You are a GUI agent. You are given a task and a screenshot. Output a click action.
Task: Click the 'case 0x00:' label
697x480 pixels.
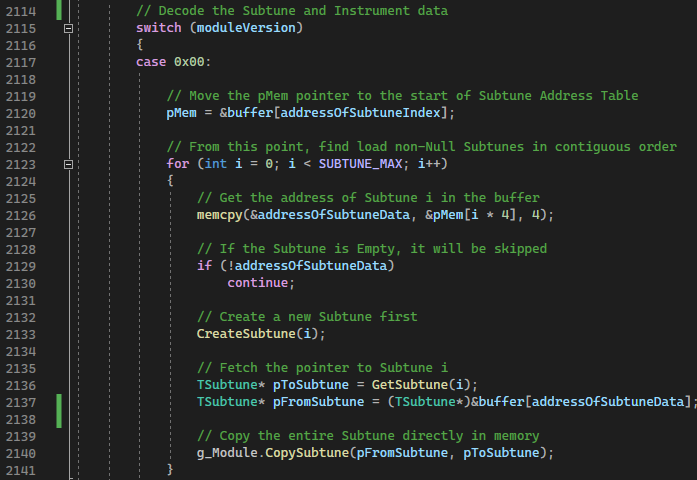coord(173,62)
